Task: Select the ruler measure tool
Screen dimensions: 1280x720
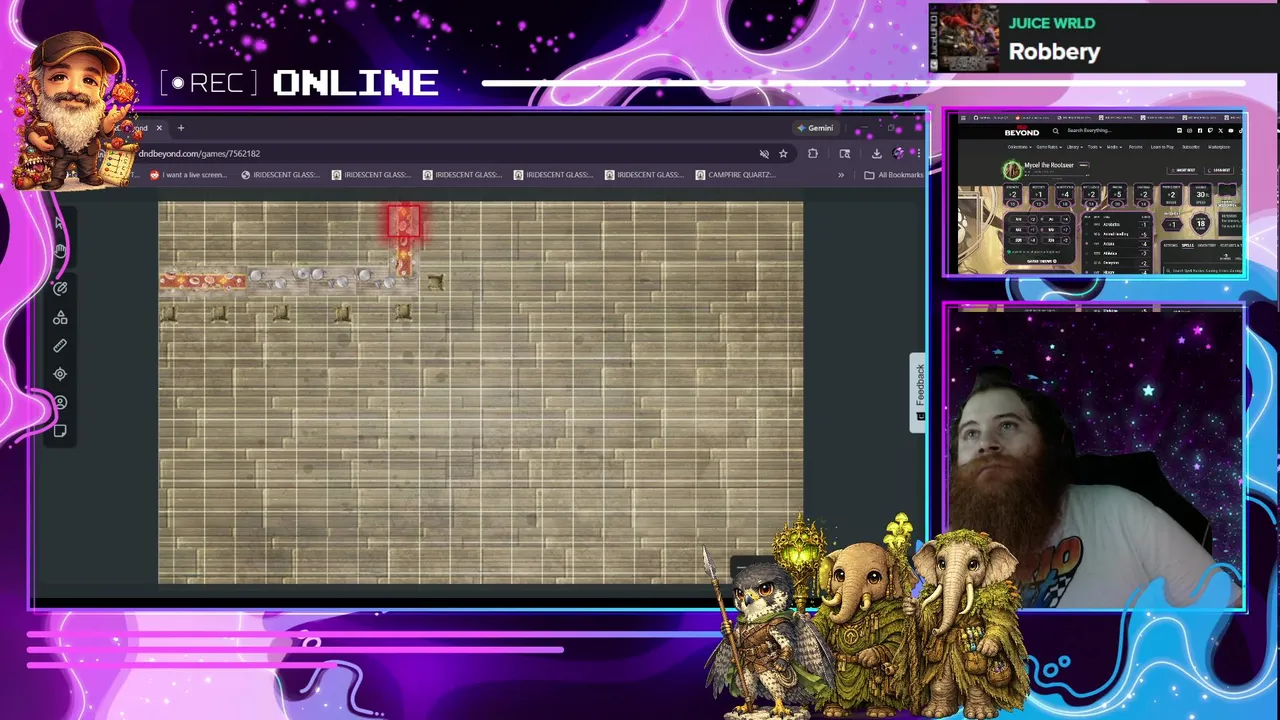Action: [x=60, y=345]
